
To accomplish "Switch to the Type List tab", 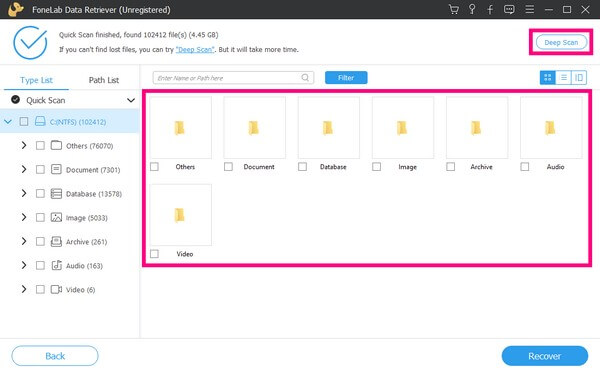I will 36,80.
